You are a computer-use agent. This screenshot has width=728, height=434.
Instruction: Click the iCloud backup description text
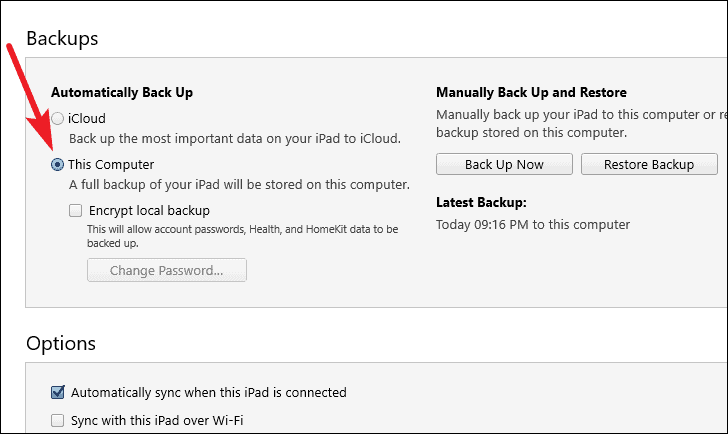[x=234, y=139]
